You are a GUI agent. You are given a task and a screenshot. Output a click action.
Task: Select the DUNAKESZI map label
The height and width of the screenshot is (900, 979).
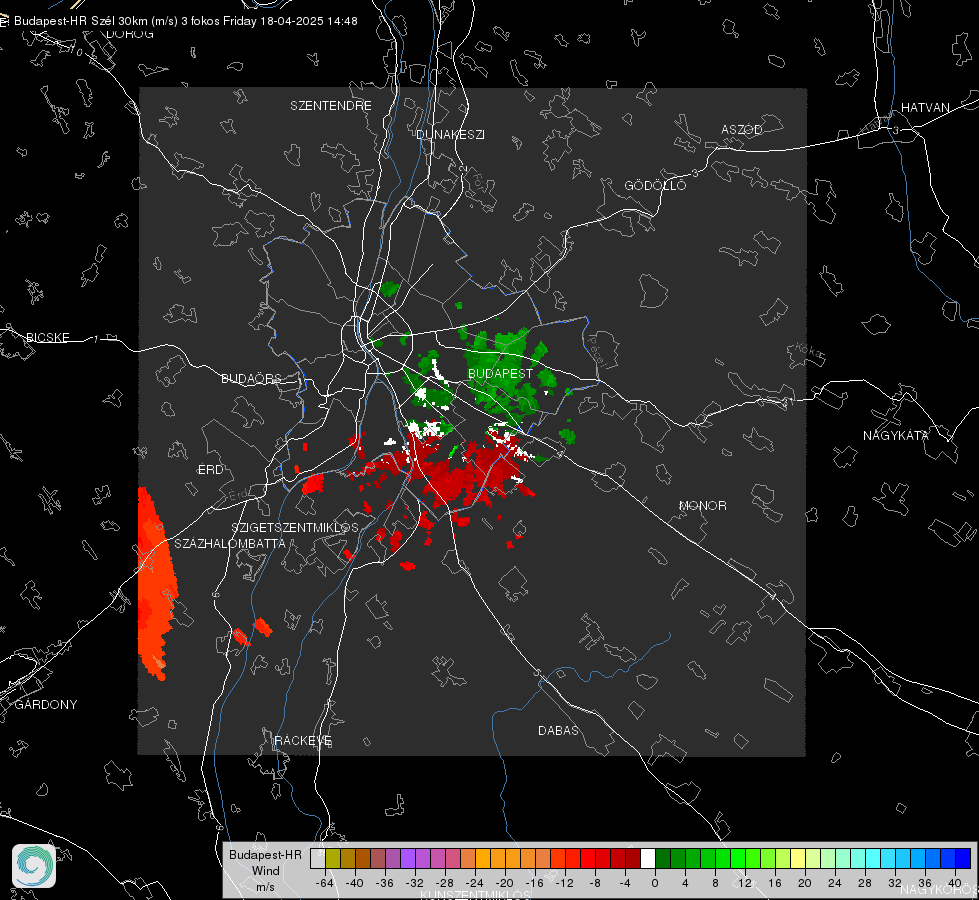[x=450, y=134]
